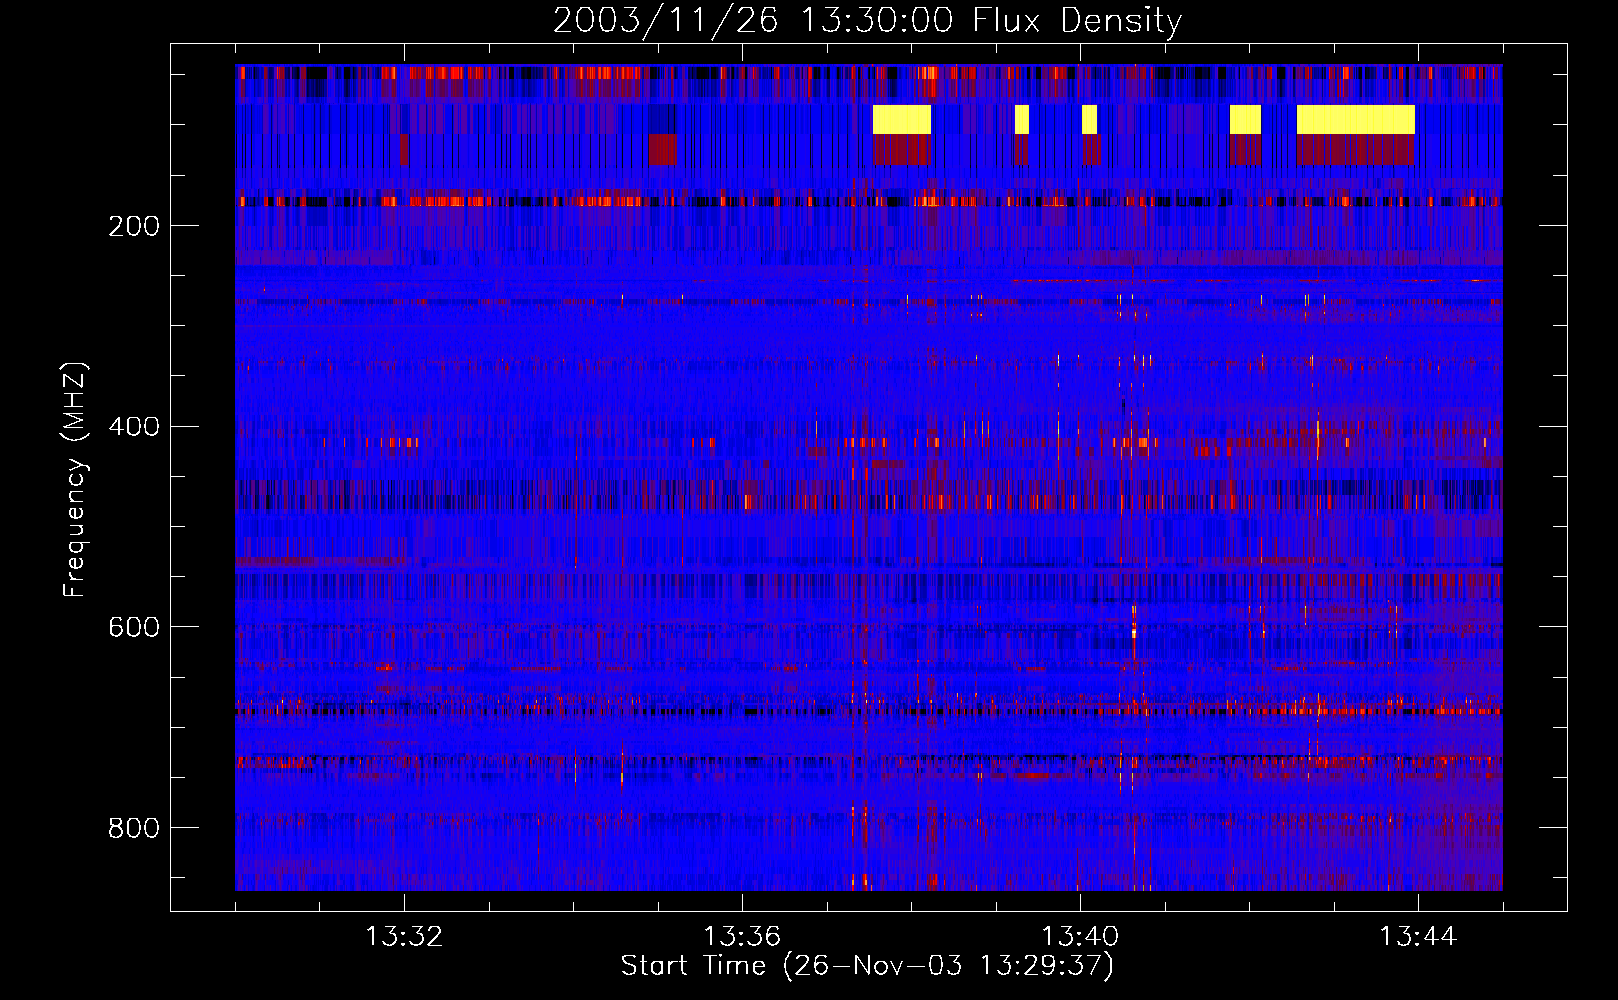Select the 13:36 time tick label

pyautogui.click(x=742, y=937)
